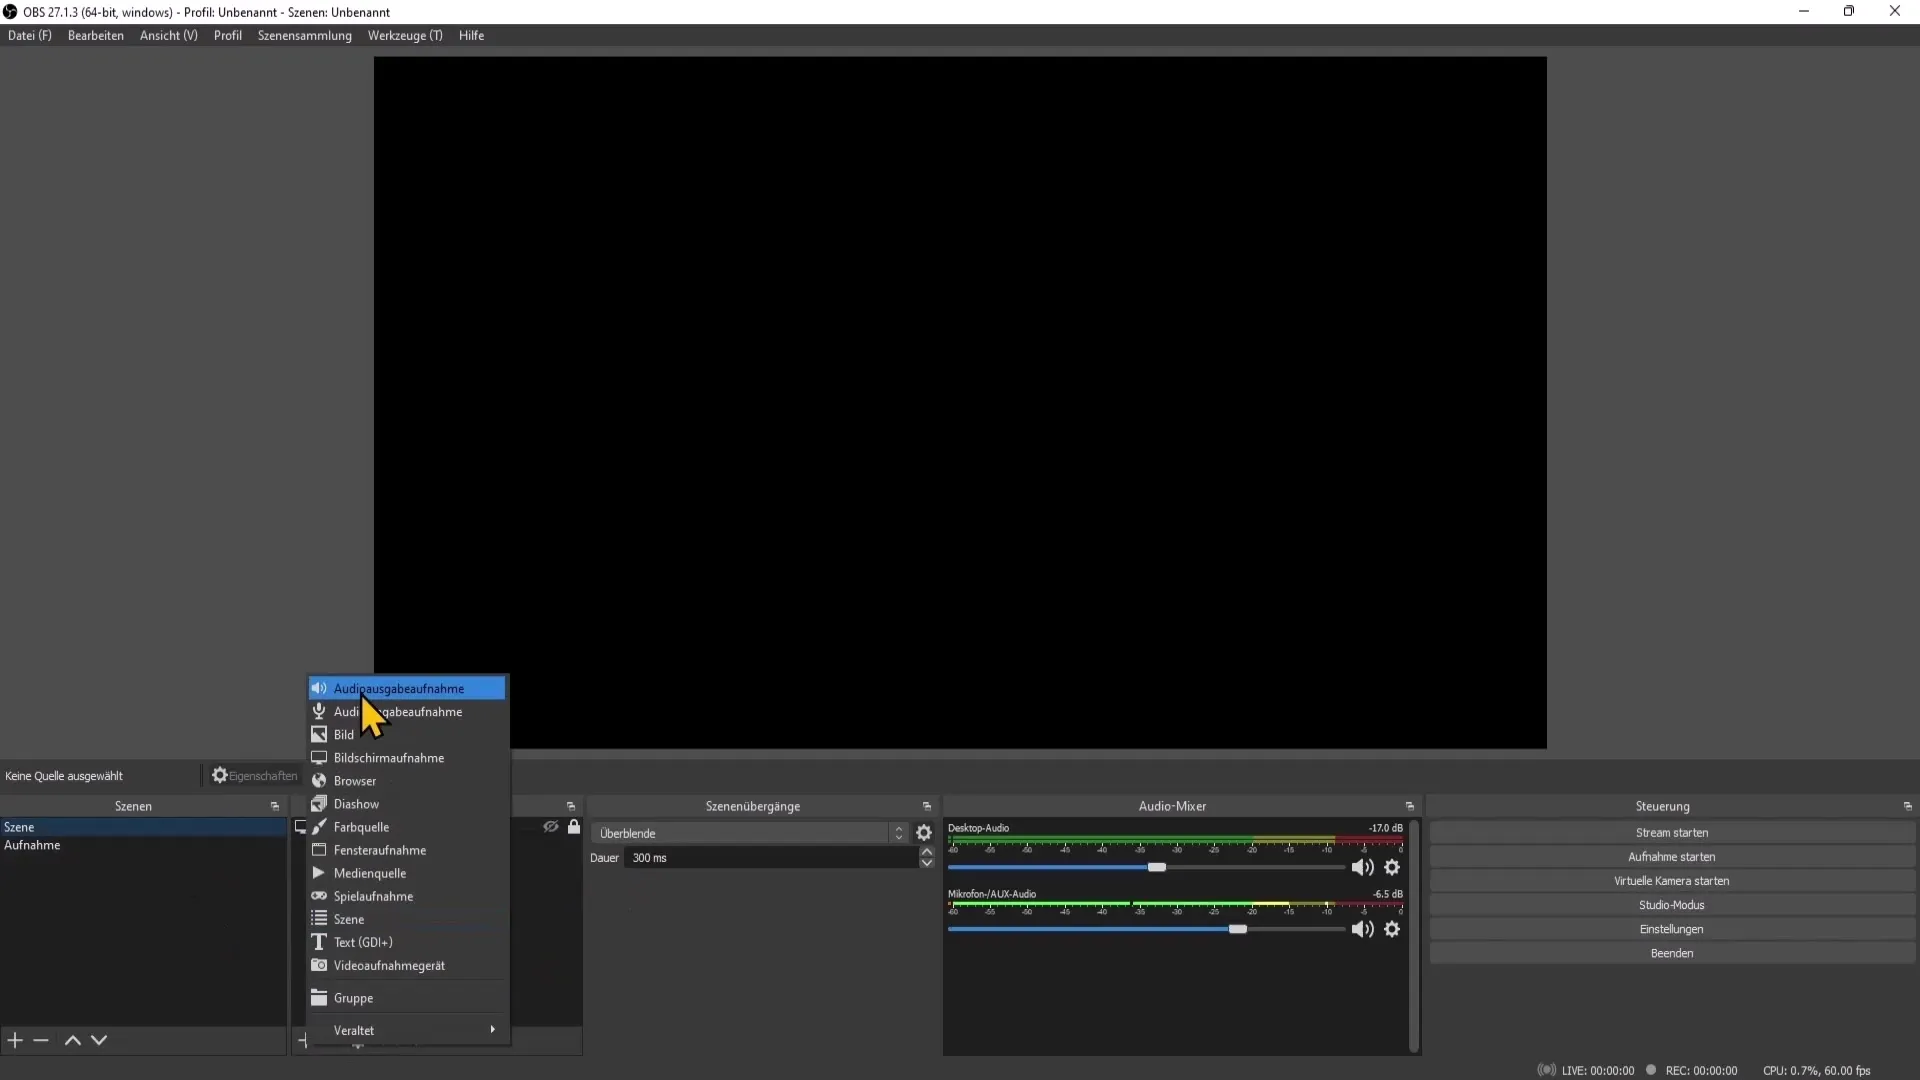
Task: Decrease Dauer with down stepper
Action: point(927,863)
